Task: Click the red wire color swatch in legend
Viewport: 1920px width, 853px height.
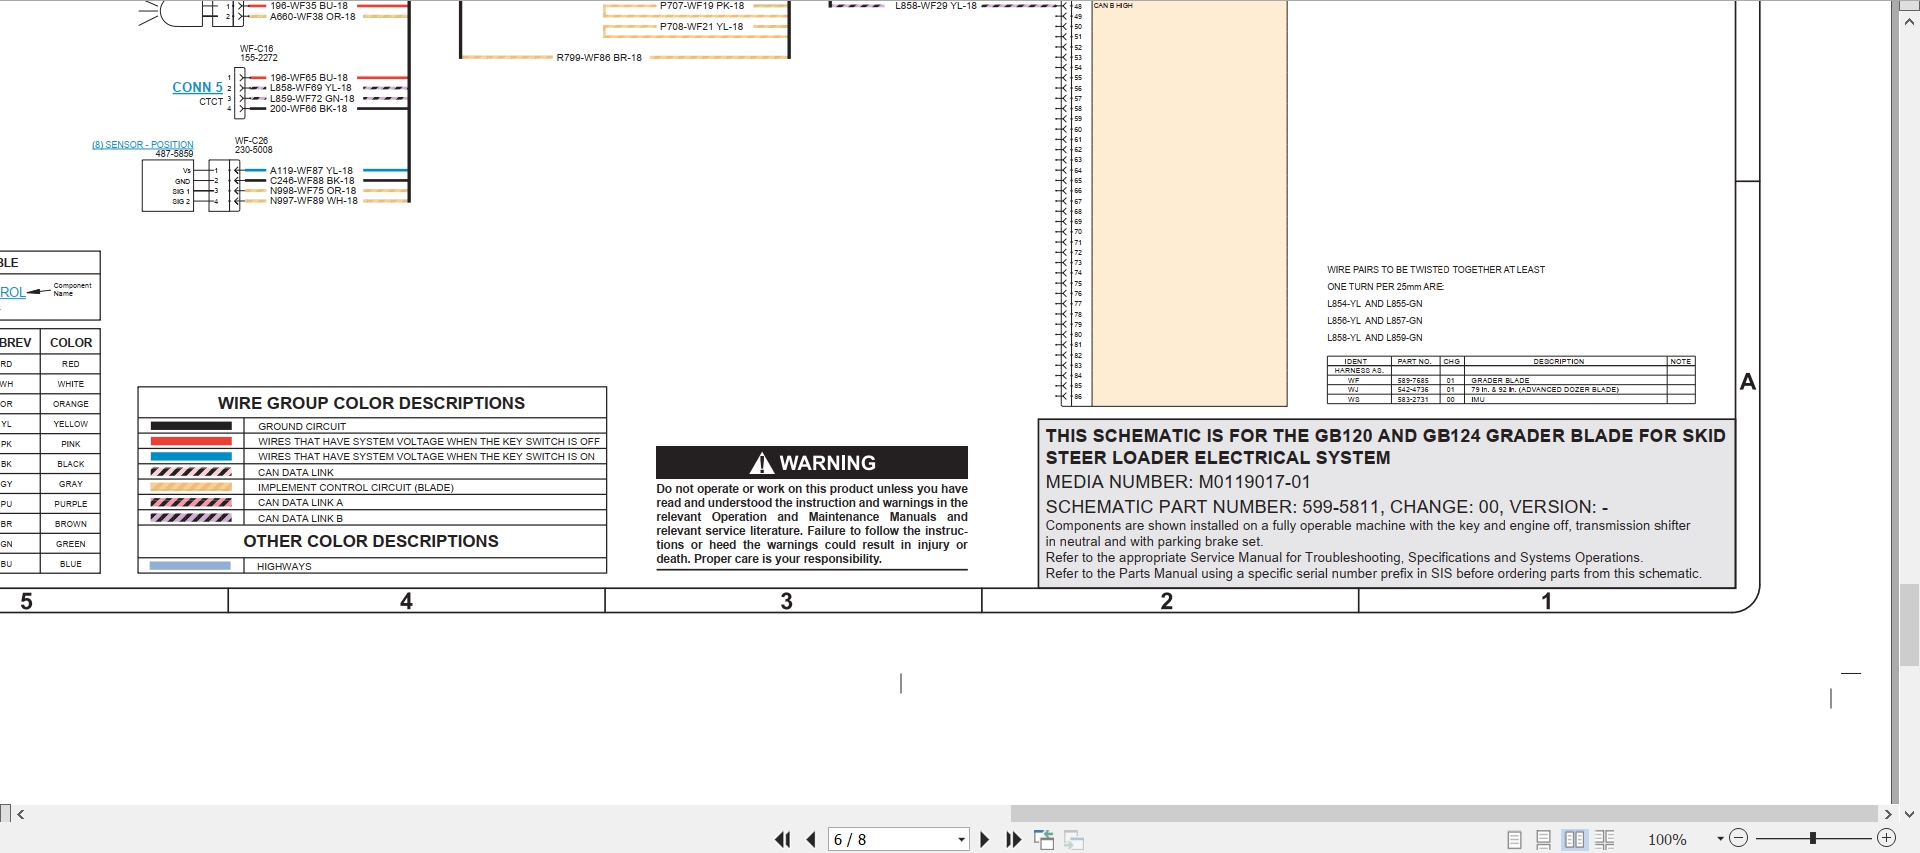Action: click(191, 441)
